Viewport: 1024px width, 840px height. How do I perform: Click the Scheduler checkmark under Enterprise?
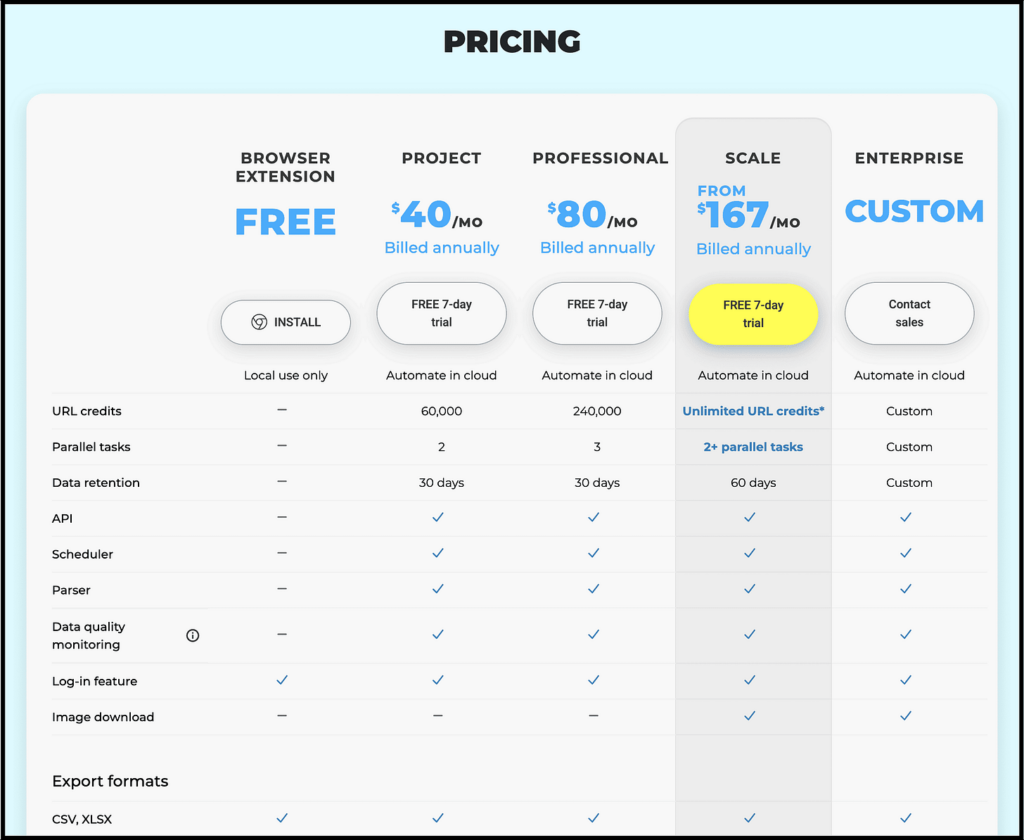(905, 554)
